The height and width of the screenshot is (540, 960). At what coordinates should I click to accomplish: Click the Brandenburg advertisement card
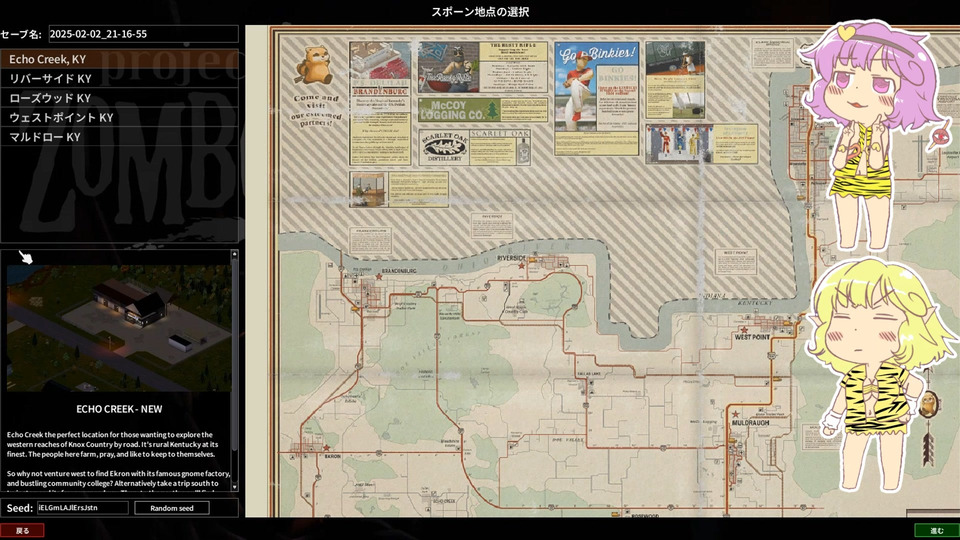380,103
